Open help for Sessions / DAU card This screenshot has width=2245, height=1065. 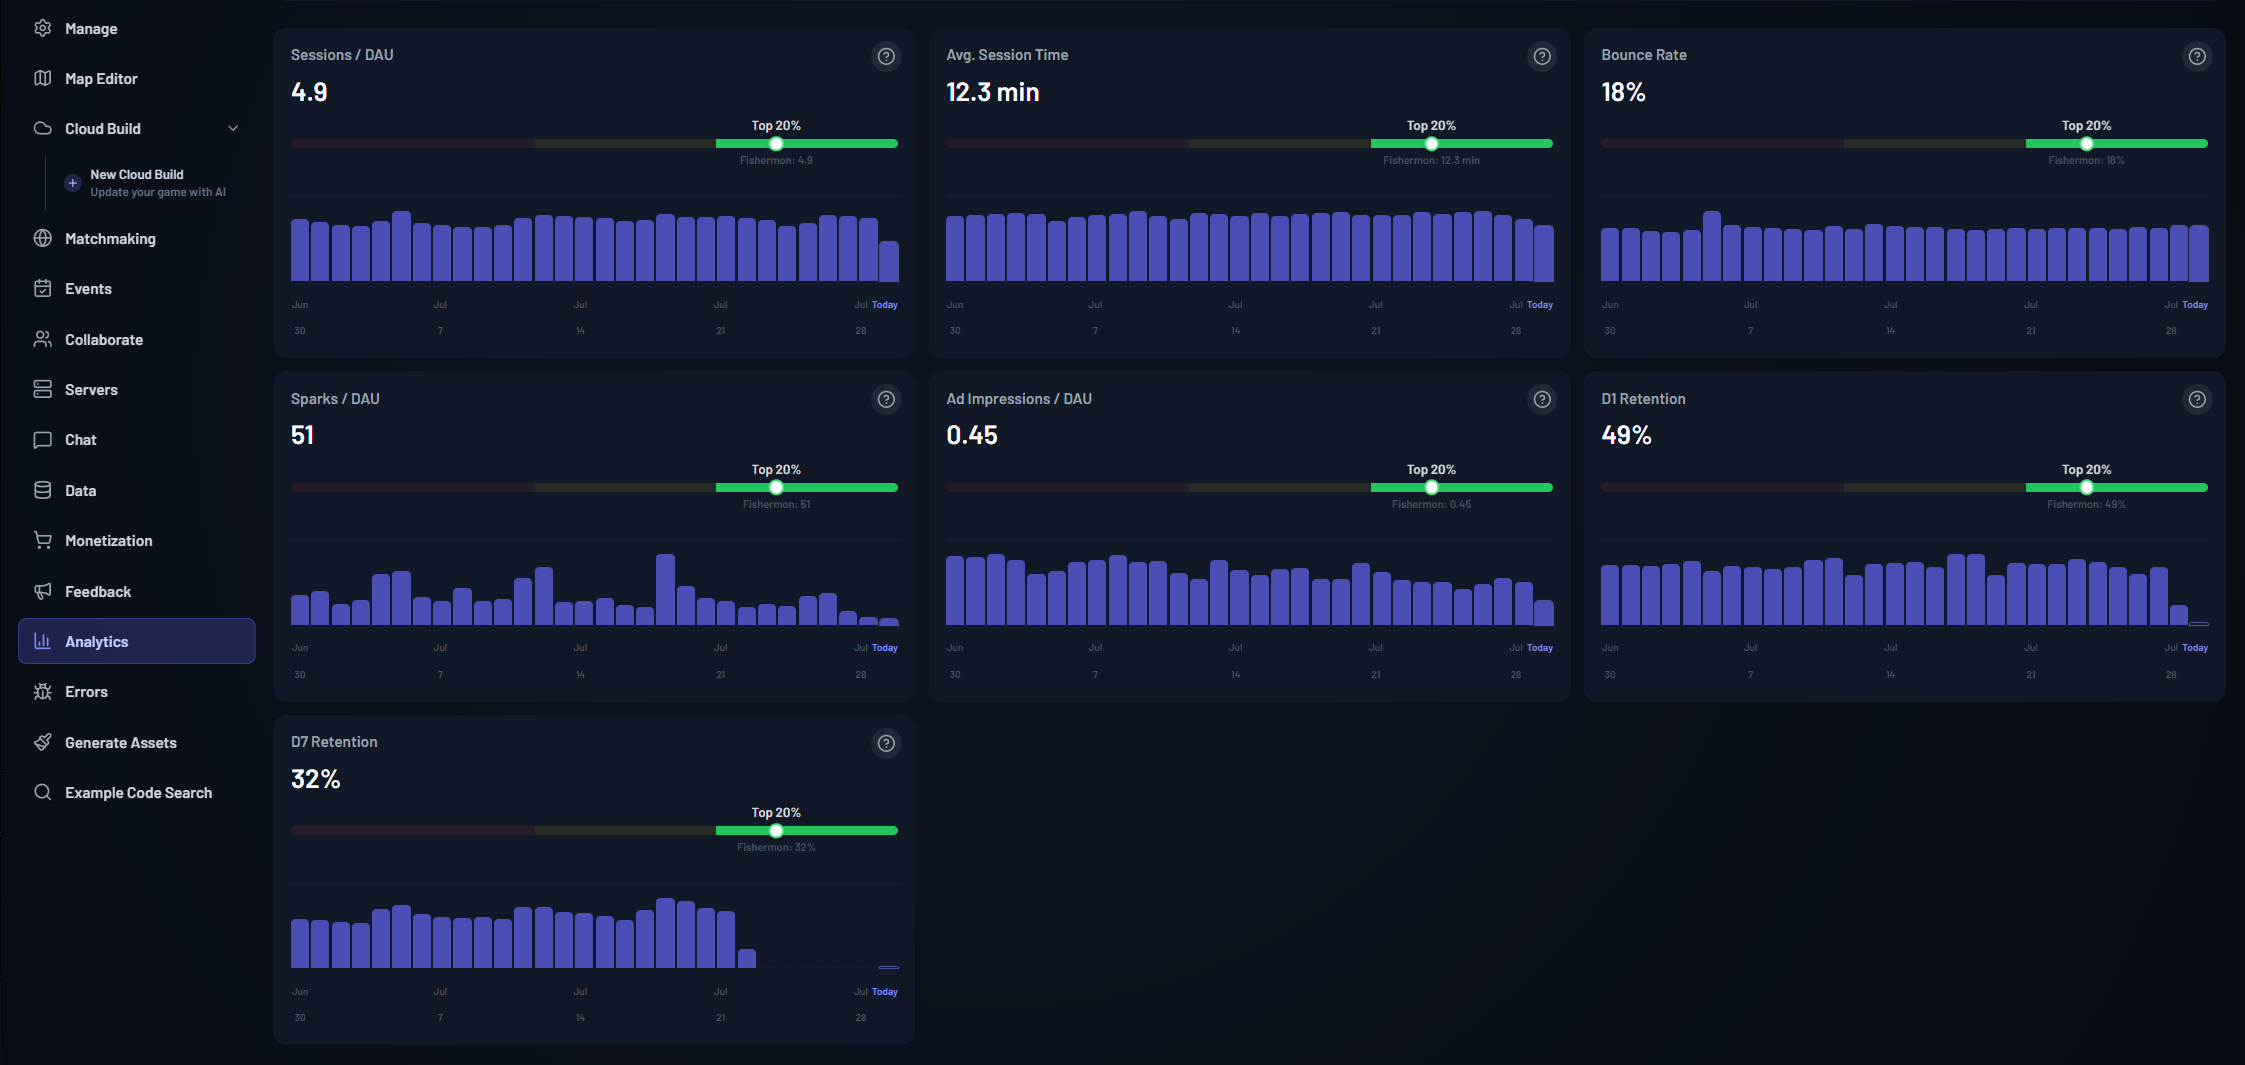click(886, 56)
